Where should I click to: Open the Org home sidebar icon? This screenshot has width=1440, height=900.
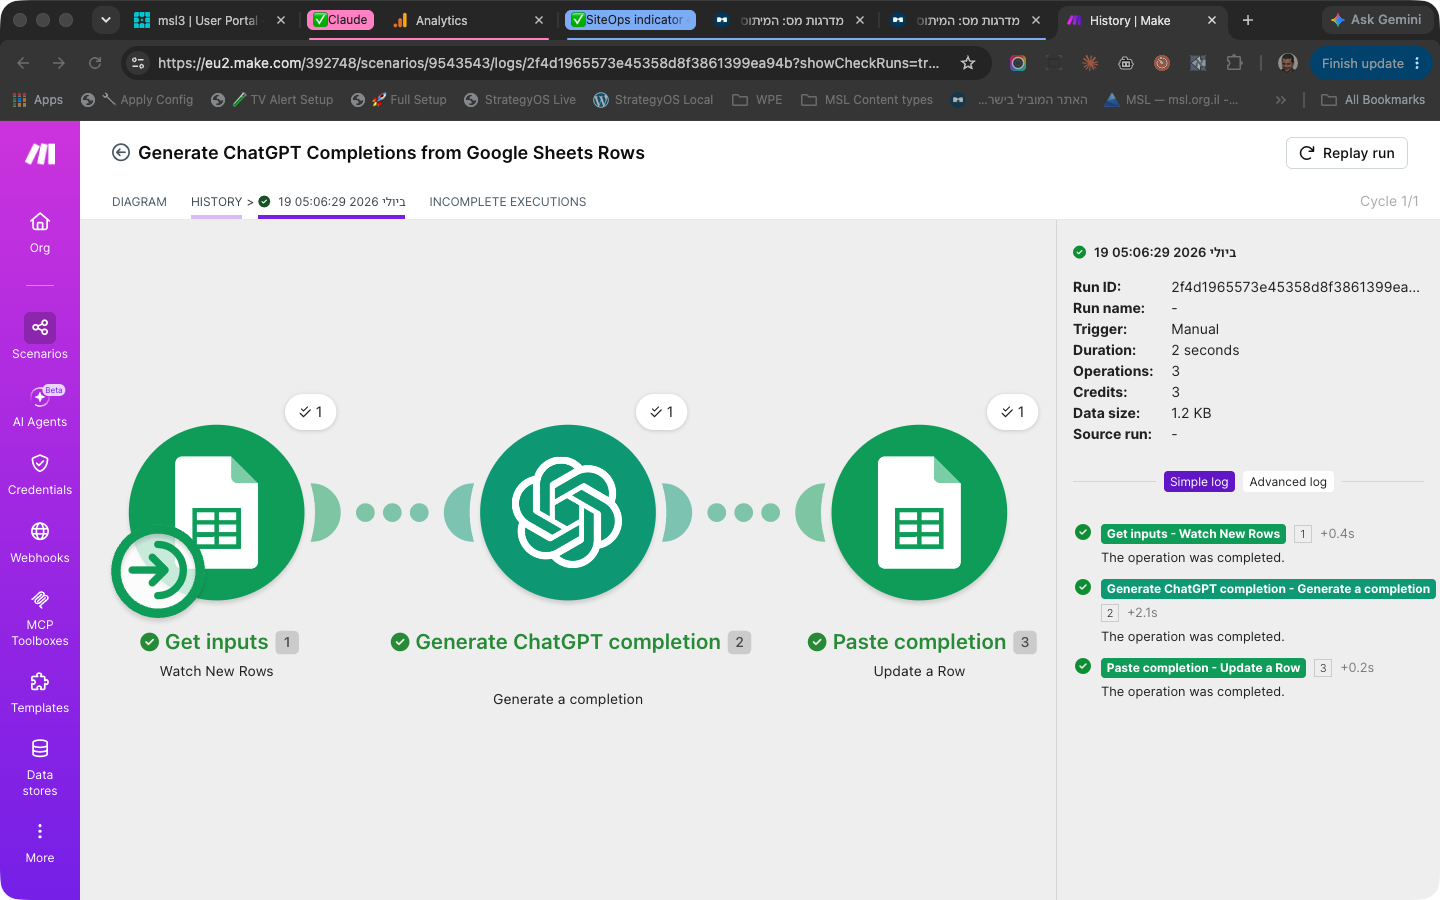coord(40,232)
